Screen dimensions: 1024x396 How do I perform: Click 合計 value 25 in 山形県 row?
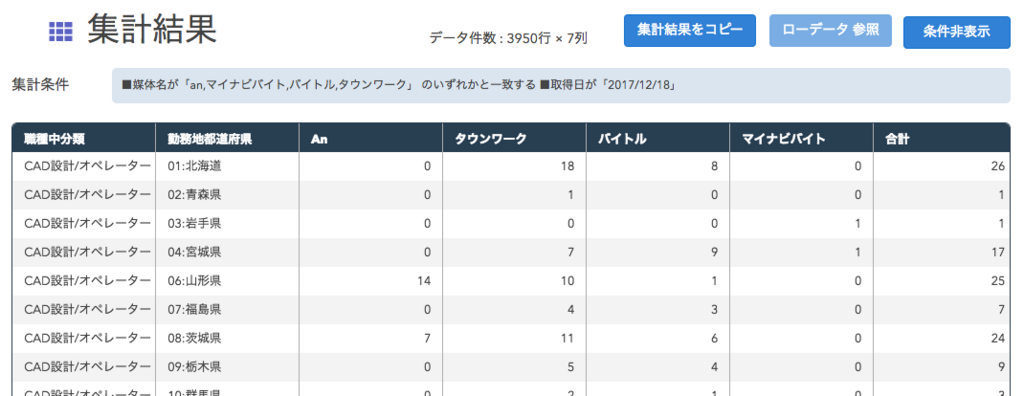[997, 281]
